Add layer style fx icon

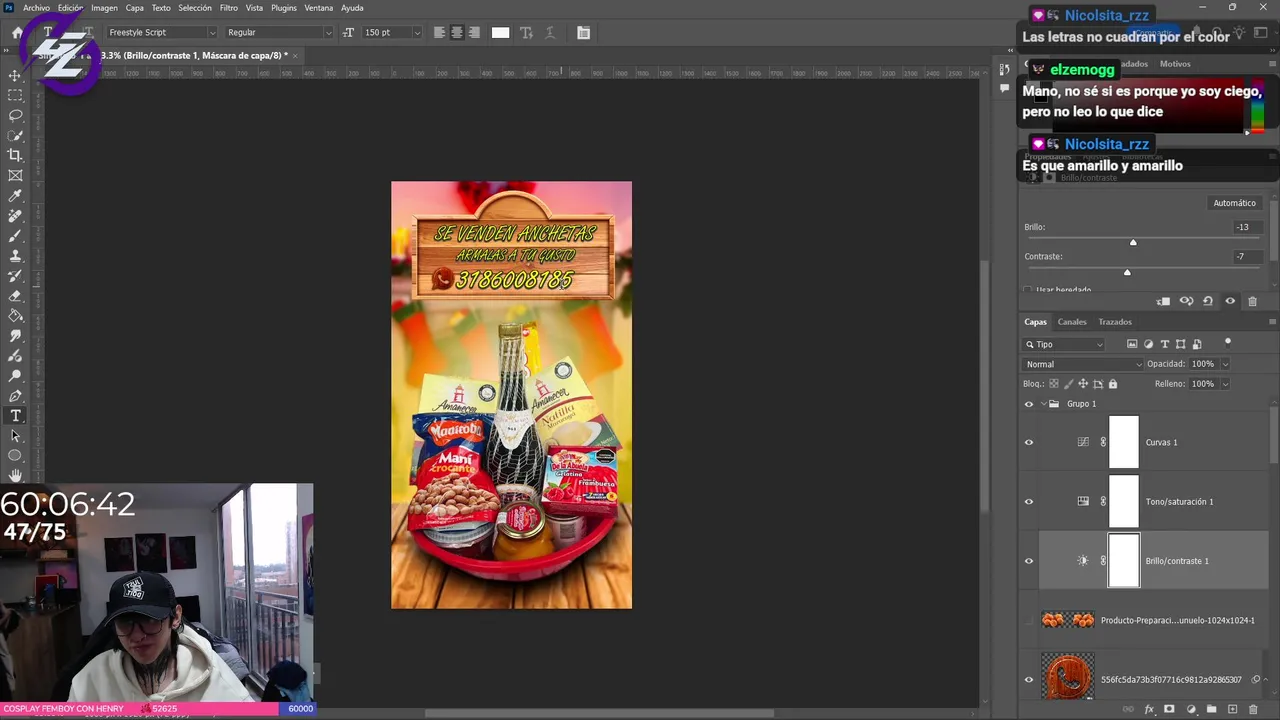(x=1150, y=709)
